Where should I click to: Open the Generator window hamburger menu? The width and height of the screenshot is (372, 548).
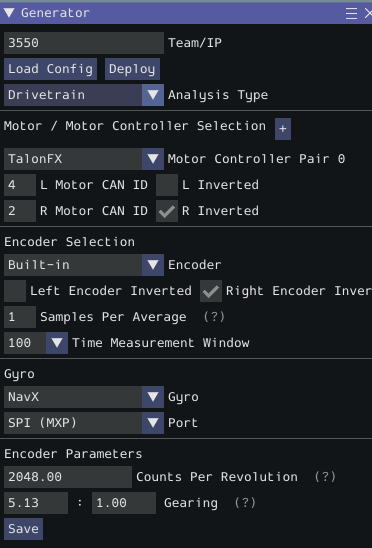[x=351, y=14]
